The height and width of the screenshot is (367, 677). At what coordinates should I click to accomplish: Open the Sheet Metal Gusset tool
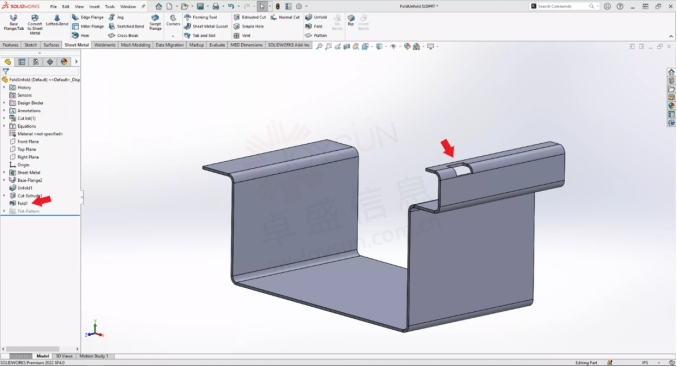tap(206, 26)
